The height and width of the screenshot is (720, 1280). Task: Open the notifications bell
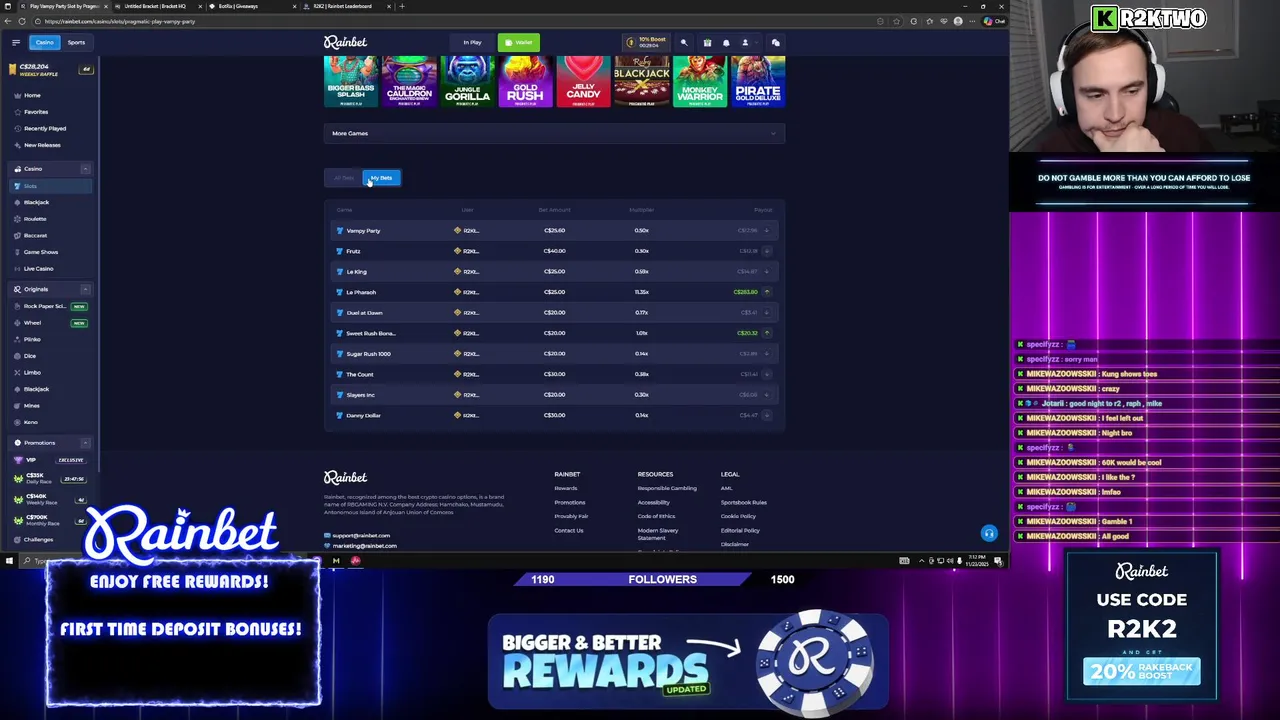tap(726, 43)
